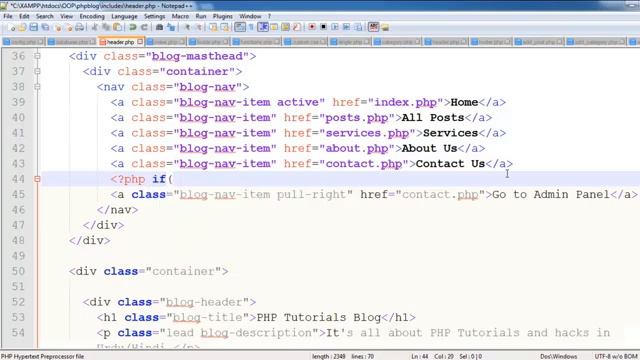
Task: Save the current file using the toolbar
Action: [33, 27]
